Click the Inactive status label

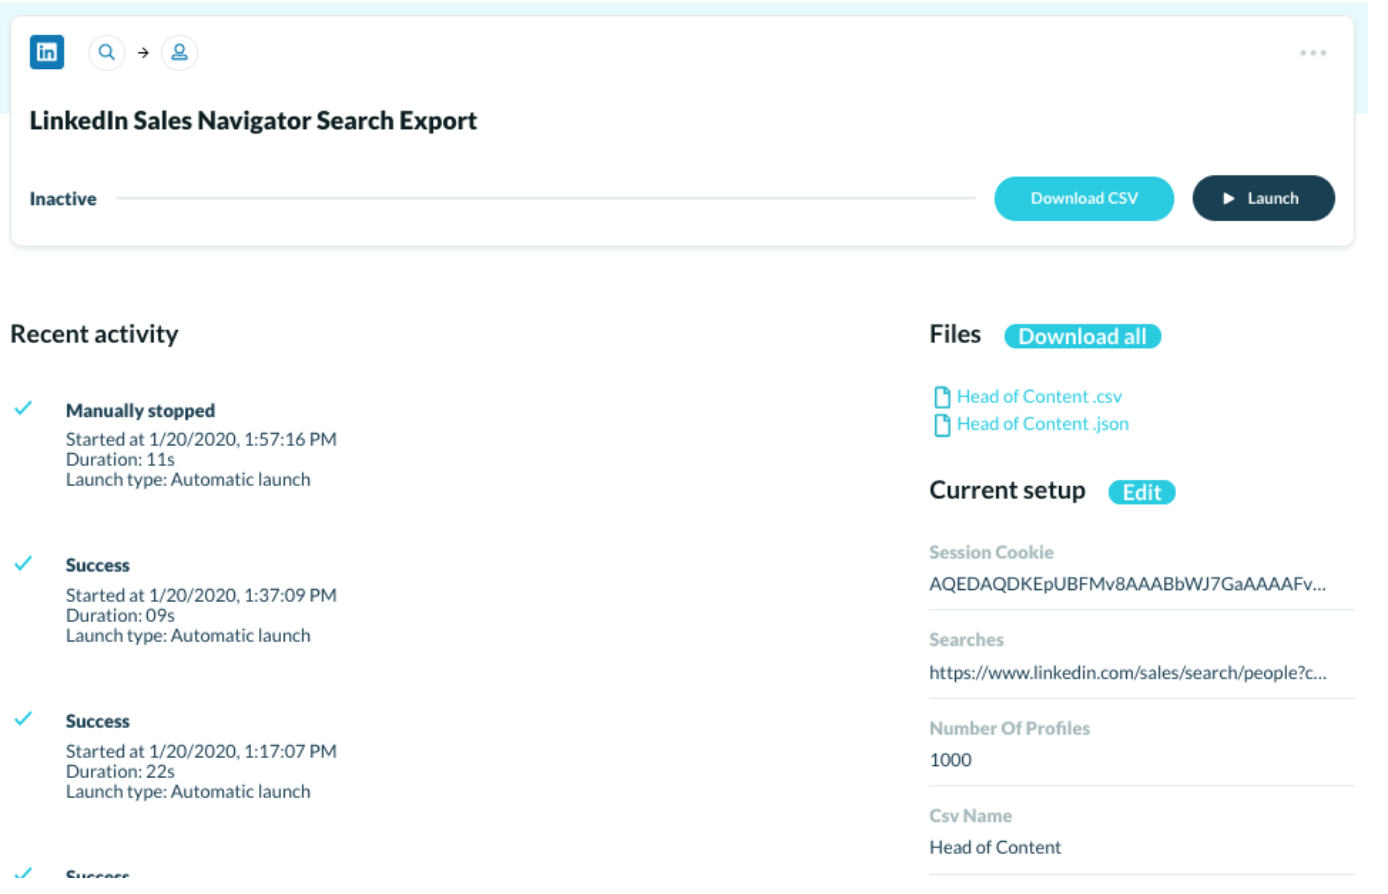[63, 199]
